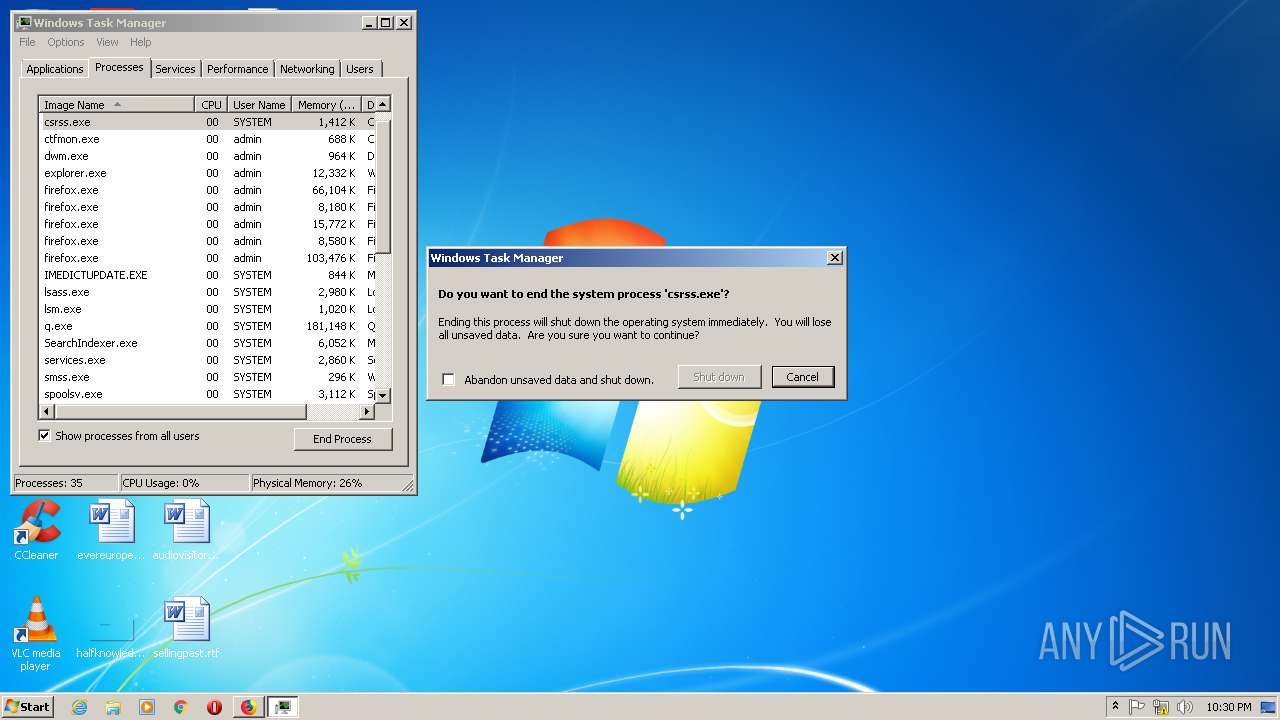Image resolution: width=1280 pixels, height=720 pixels.
Task: Select the IMEDICTUPDATE.EXE process row
Action: point(207,275)
